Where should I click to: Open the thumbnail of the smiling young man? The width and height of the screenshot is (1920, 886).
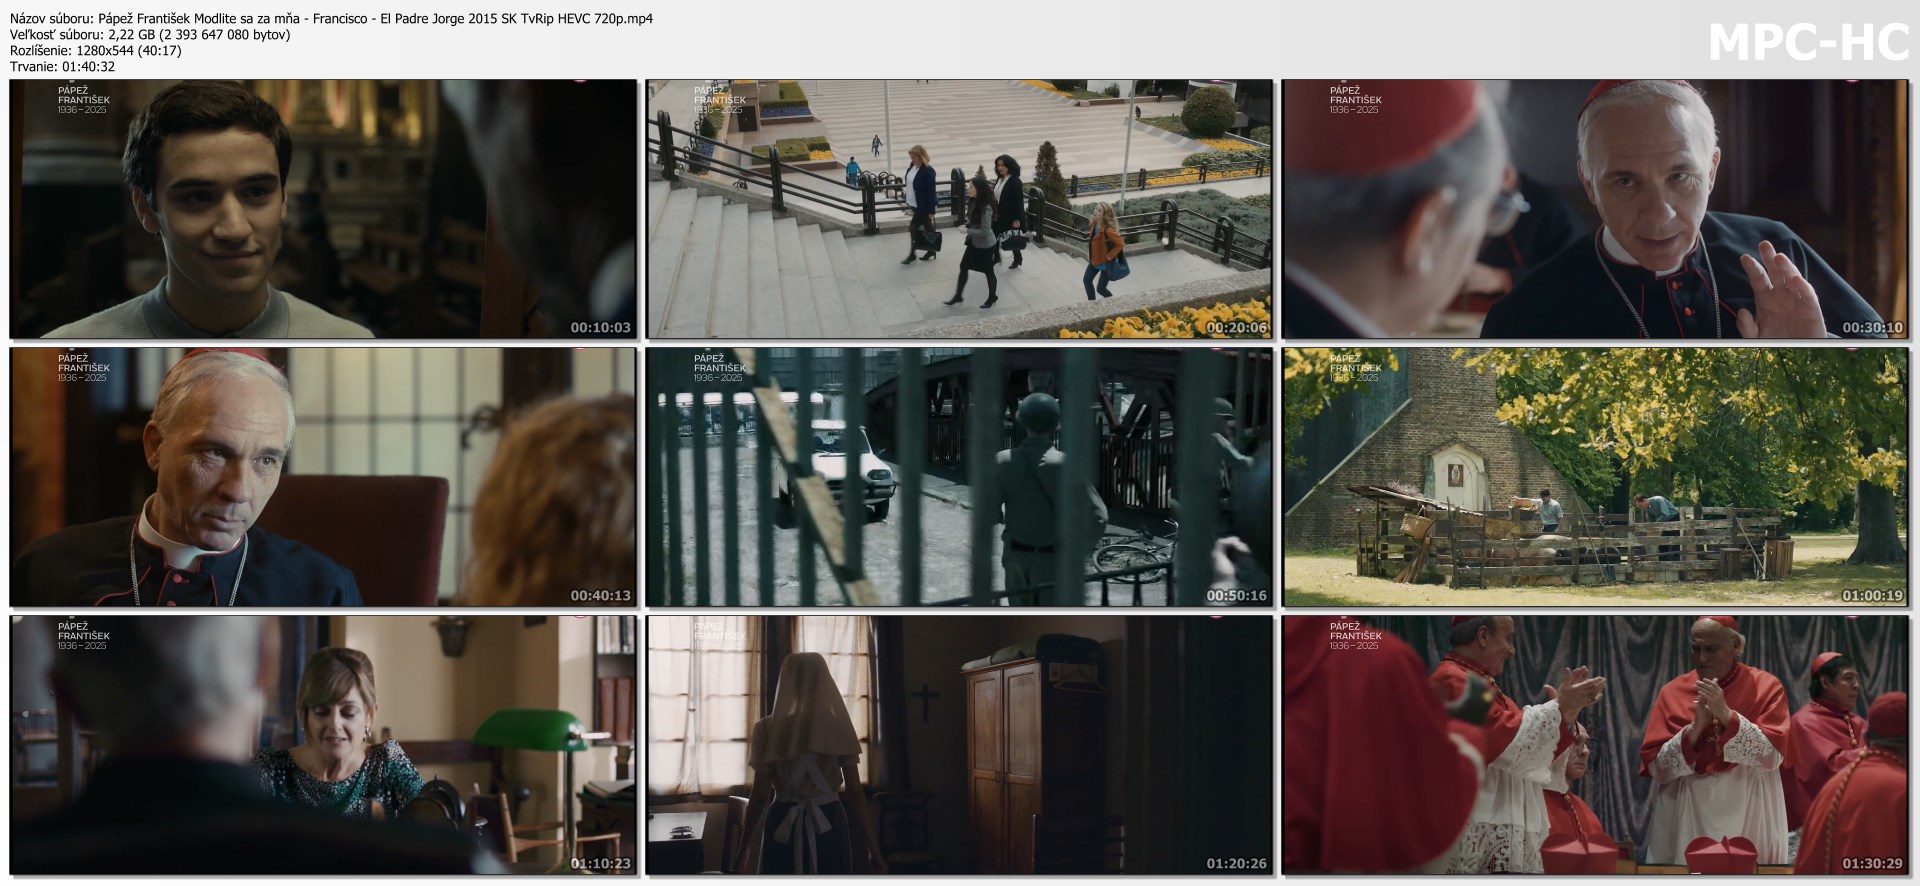(x=323, y=209)
